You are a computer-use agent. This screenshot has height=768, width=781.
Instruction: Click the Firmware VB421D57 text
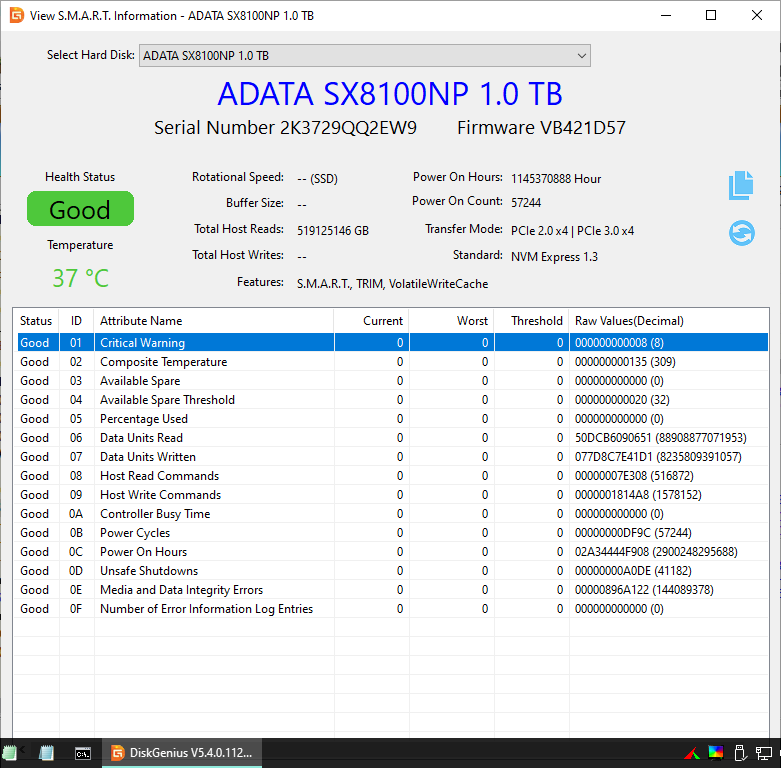click(541, 128)
